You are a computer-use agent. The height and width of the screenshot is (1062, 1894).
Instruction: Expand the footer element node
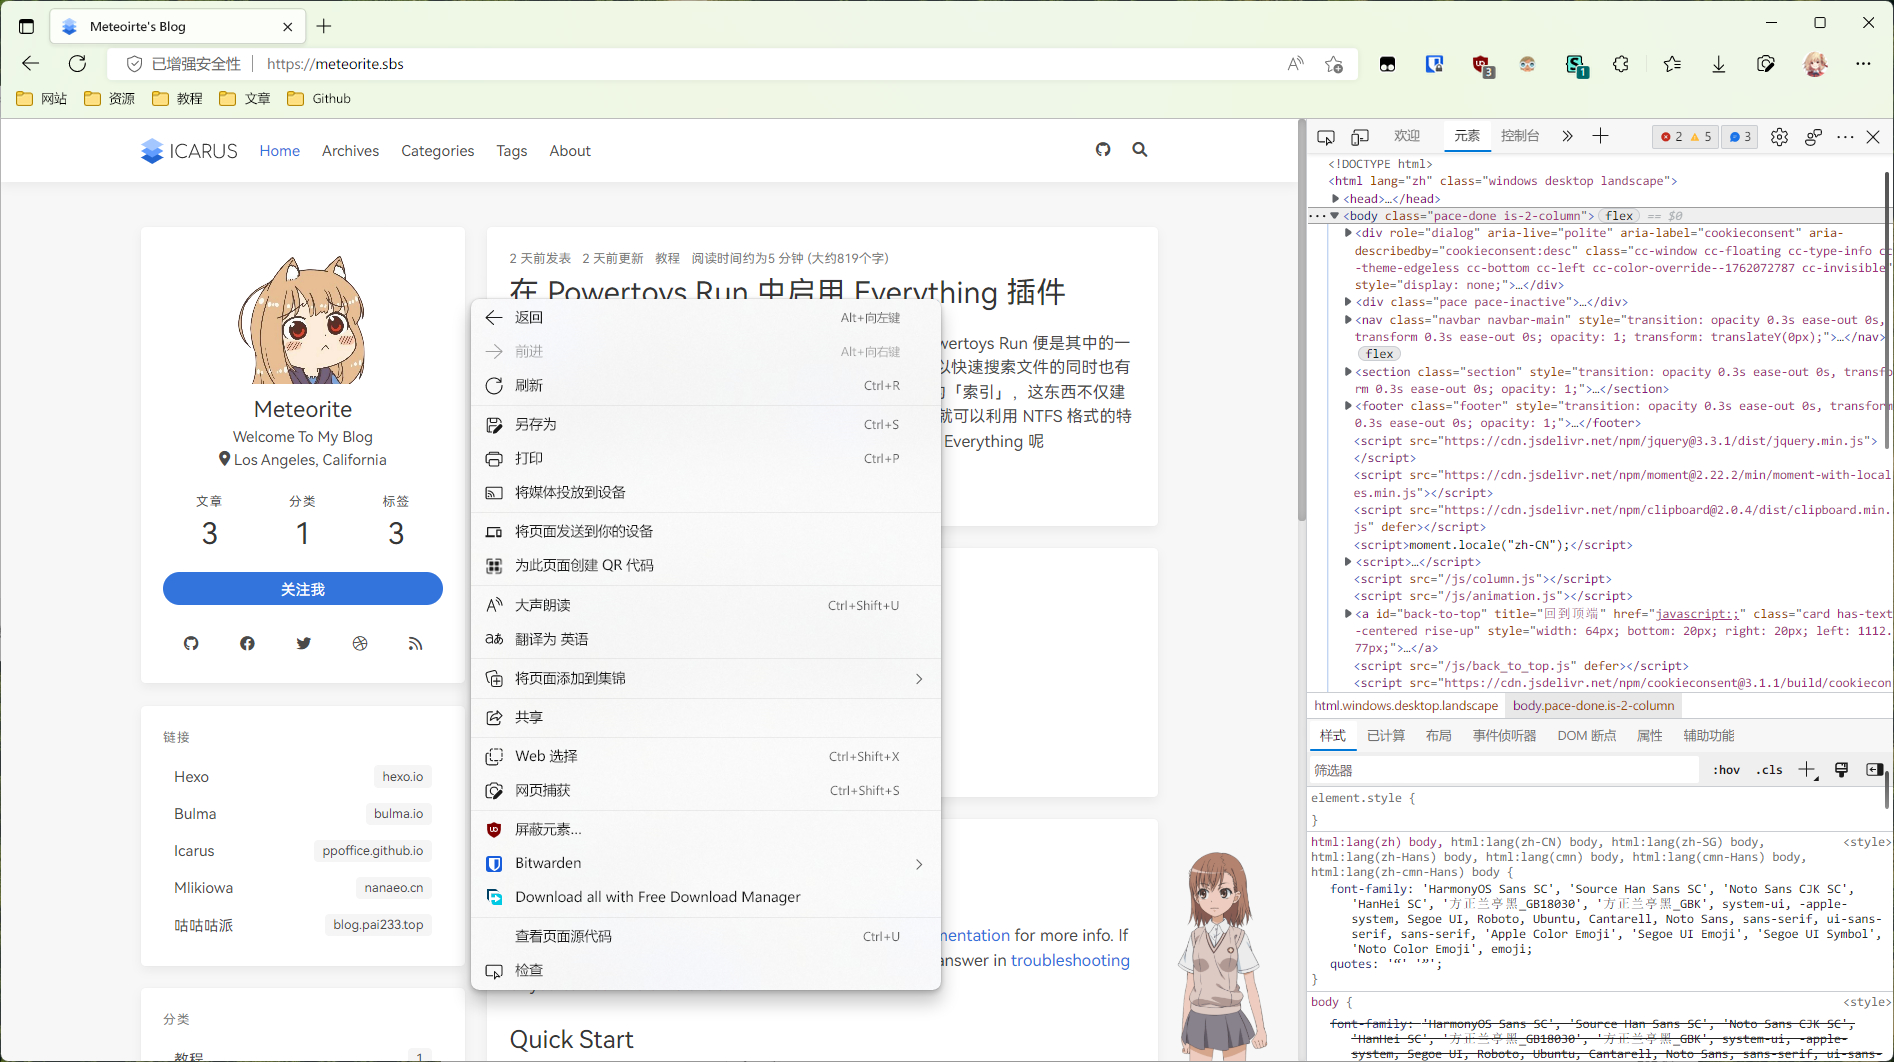click(1348, 406)
